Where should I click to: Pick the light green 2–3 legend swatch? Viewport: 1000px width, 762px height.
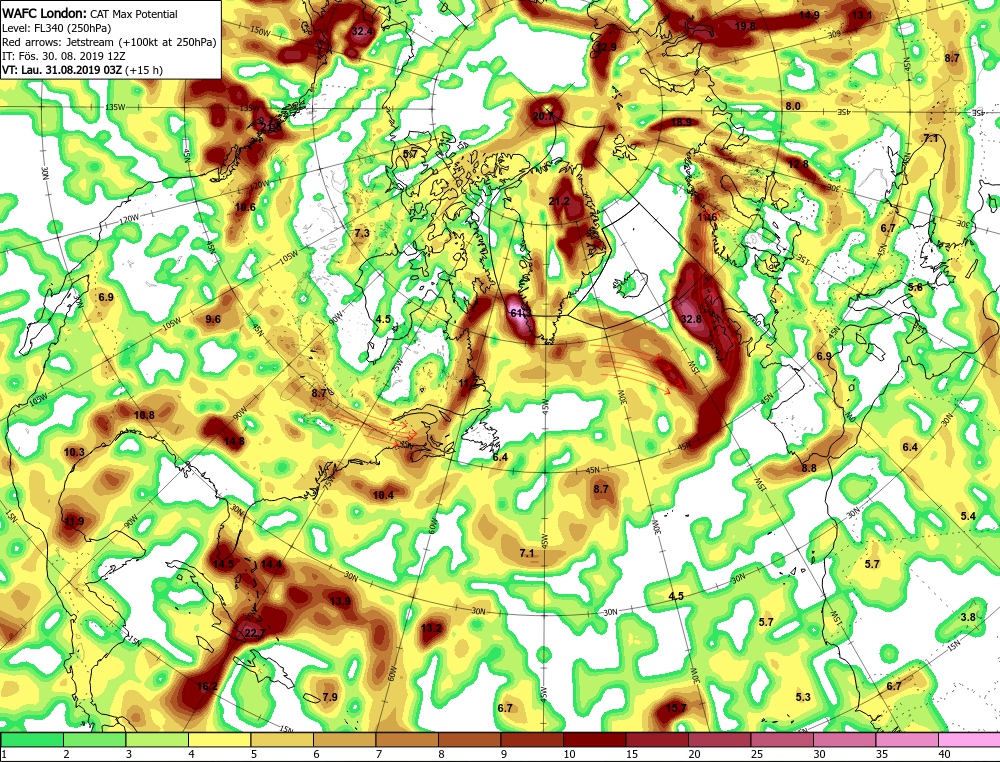click(x=94, y=740)
